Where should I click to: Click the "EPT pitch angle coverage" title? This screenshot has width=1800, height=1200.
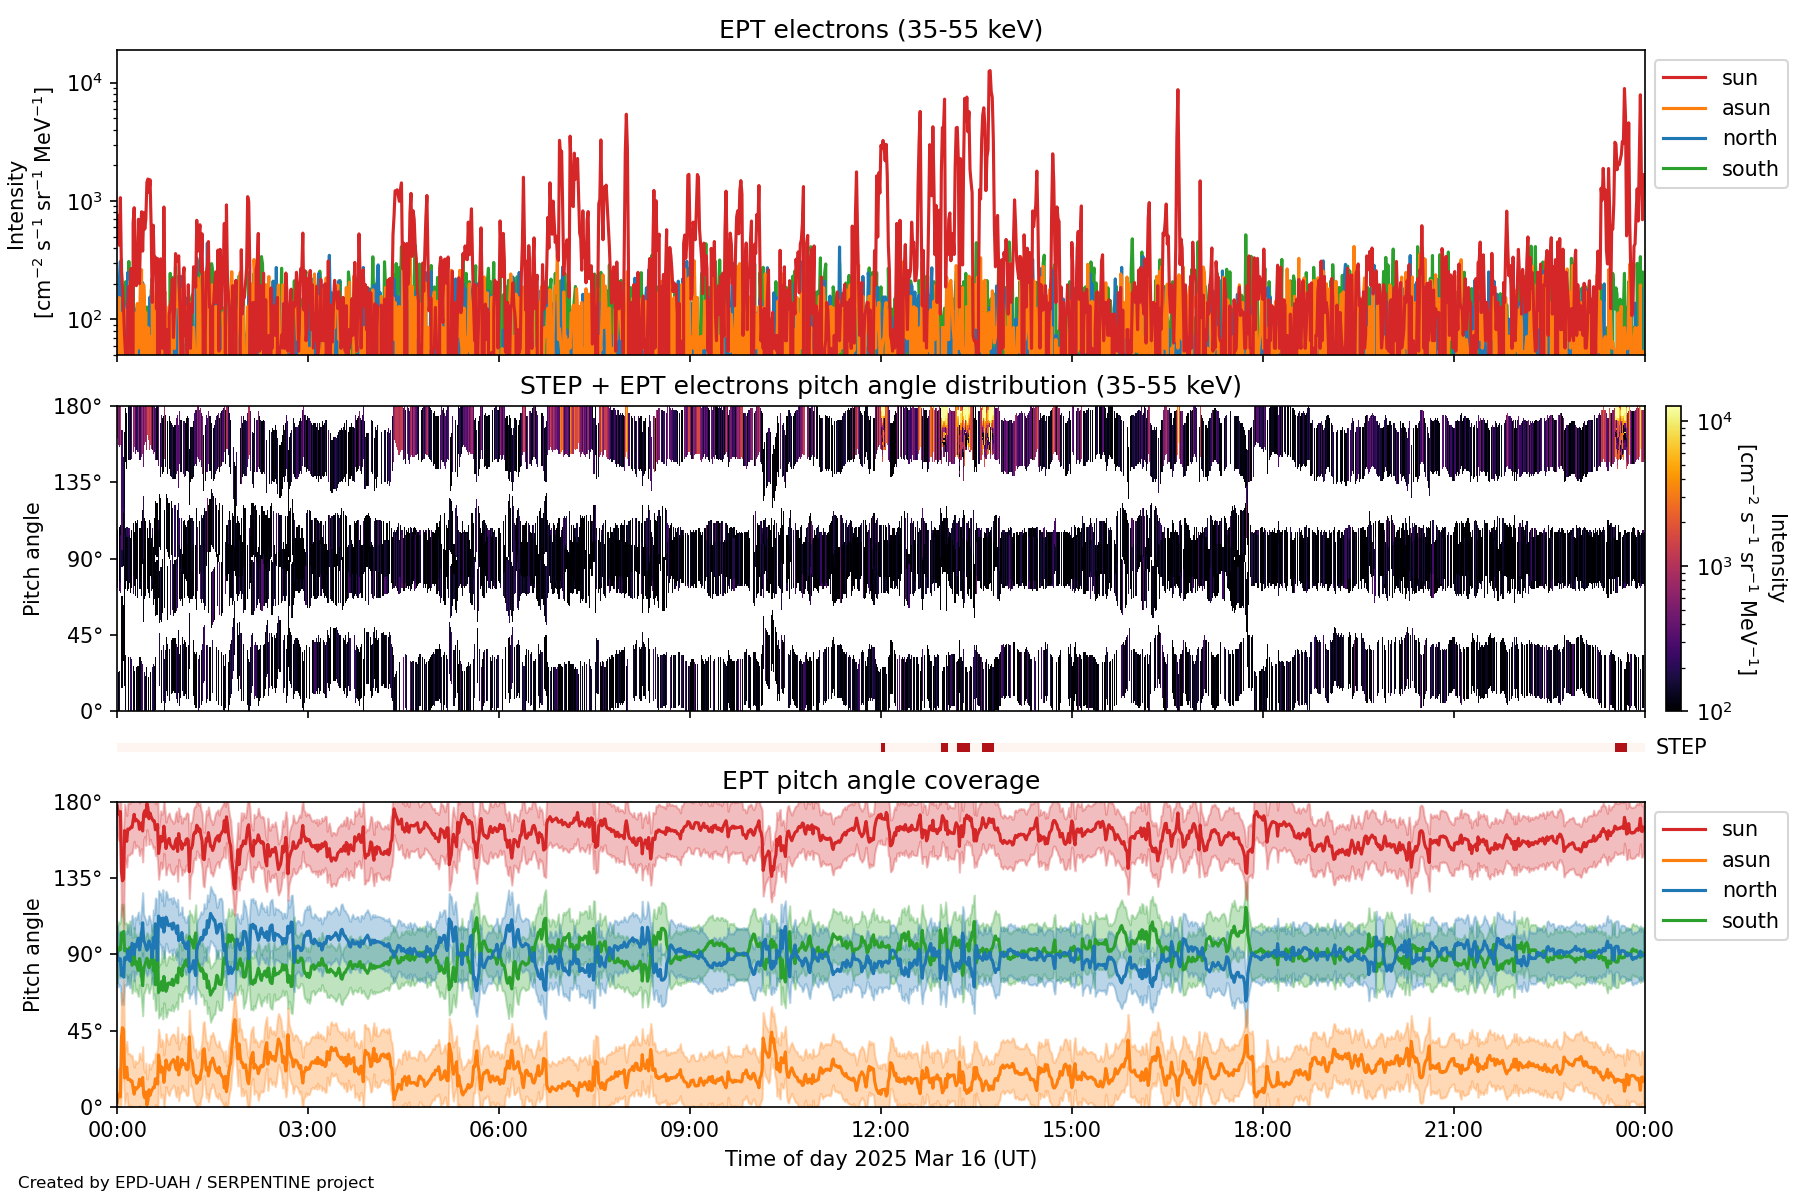[880, 781]
